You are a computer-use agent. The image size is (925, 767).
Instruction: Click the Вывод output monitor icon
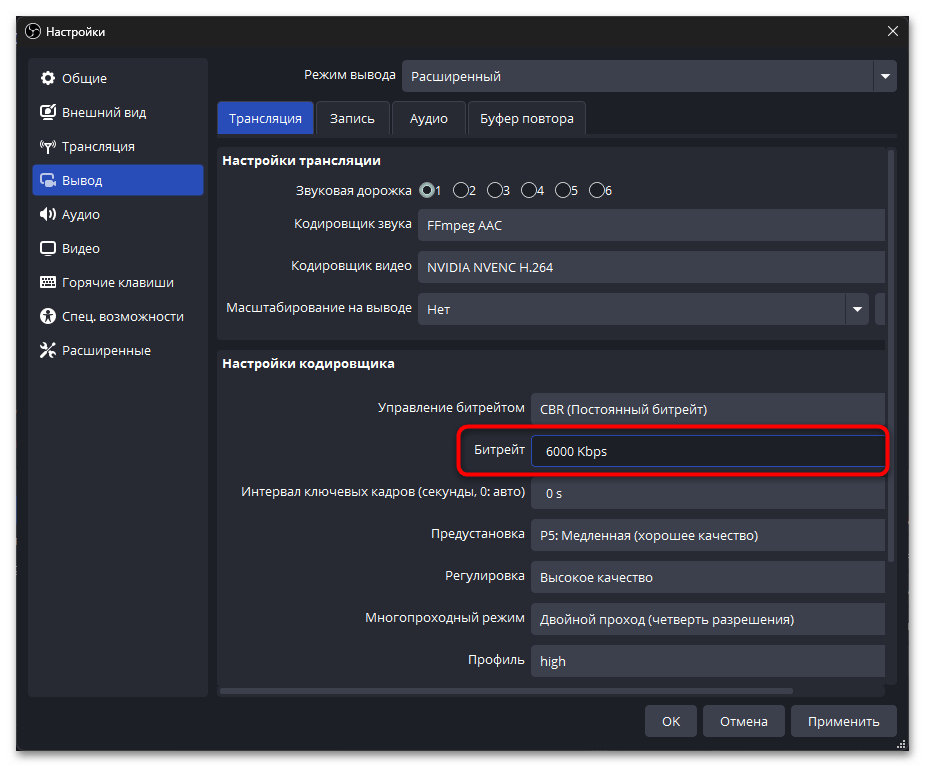coord(47,181)
